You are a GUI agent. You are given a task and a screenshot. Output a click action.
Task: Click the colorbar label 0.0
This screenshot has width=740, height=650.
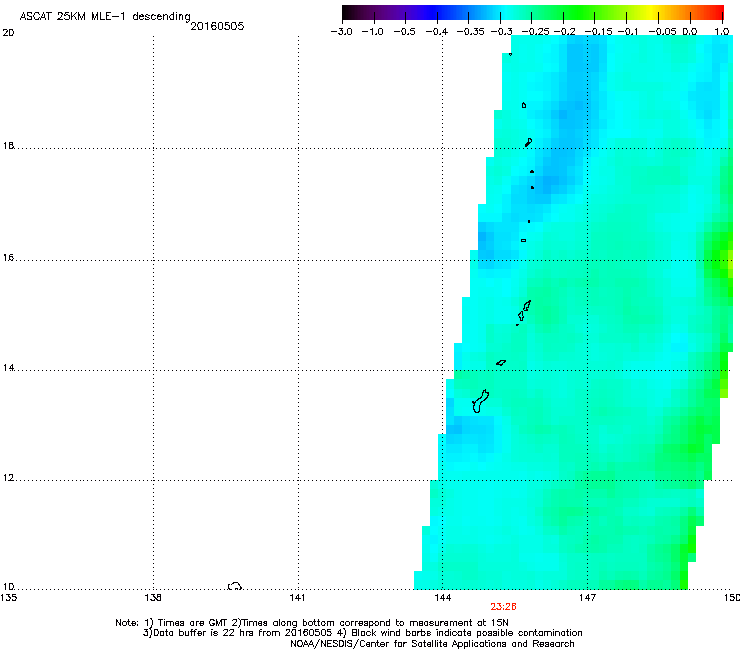(690, 32)
